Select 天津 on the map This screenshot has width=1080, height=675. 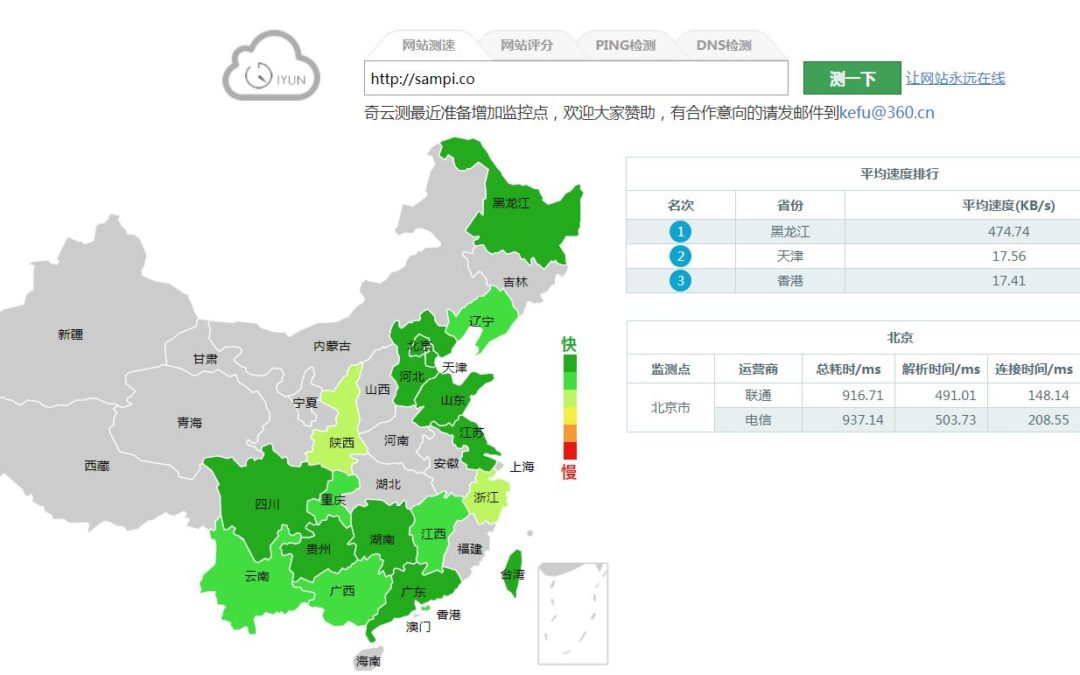[454, 368]
